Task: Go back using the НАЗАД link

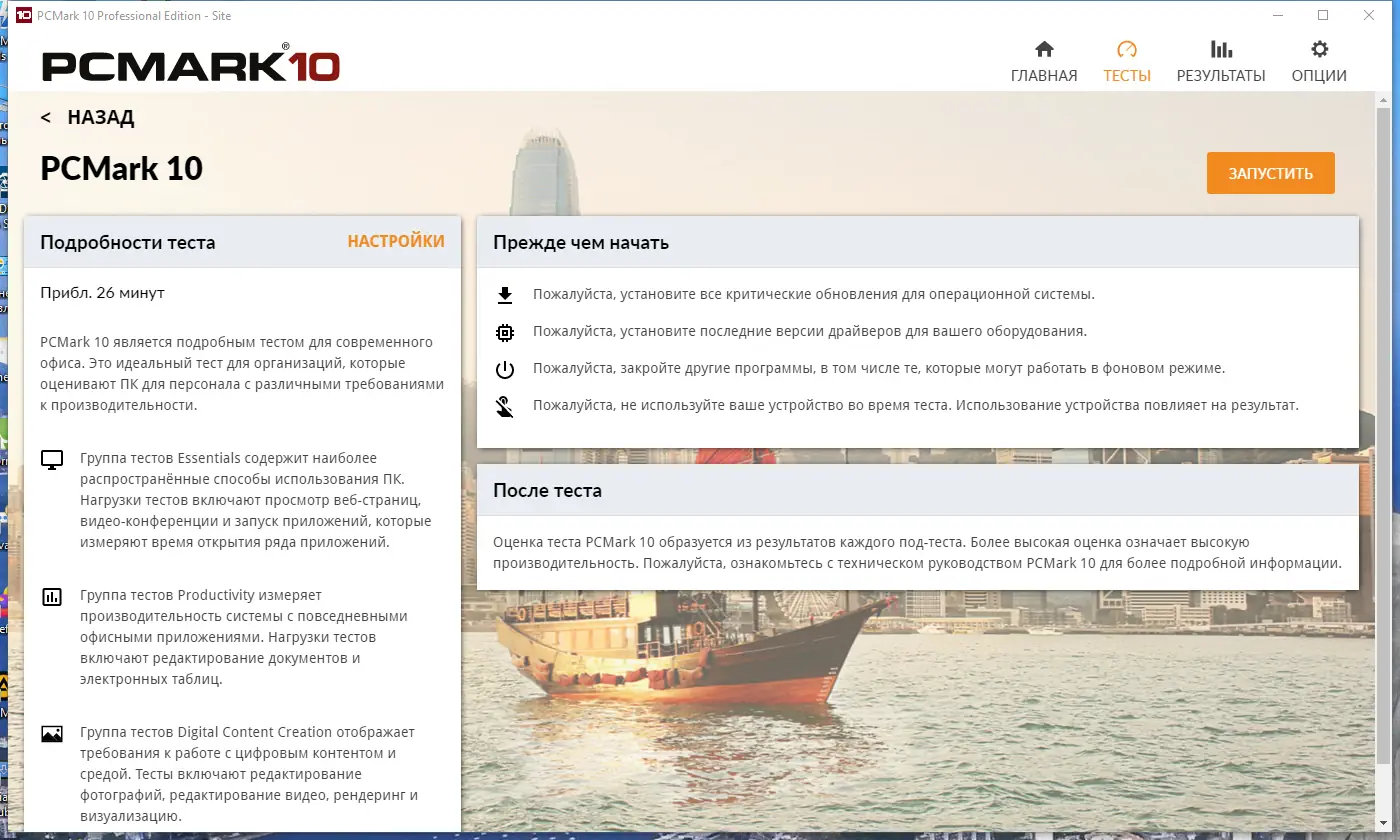Action: click(x=87, y=117)
